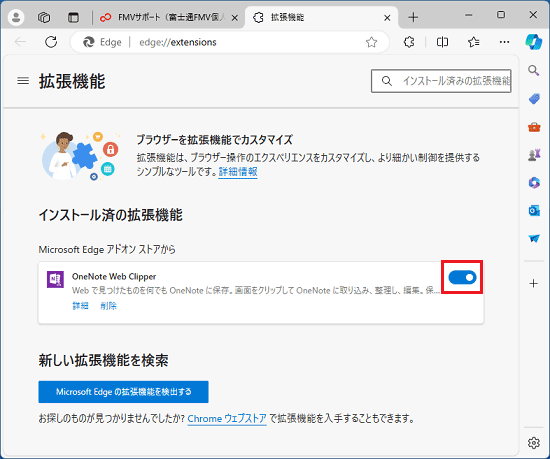This screenshot has width=550, height=459.
Task: Open the extensions hamburger menu
Action: 23,81
